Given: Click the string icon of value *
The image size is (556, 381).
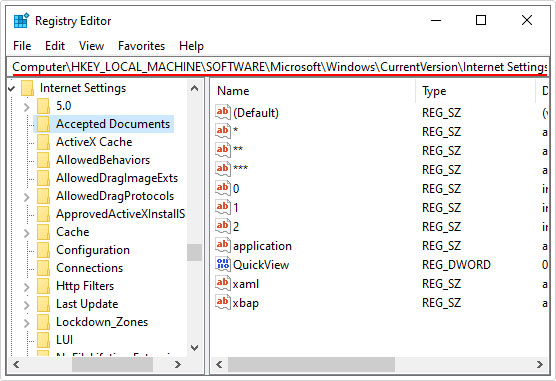Looking at the screenshot, I should point(223,131).
